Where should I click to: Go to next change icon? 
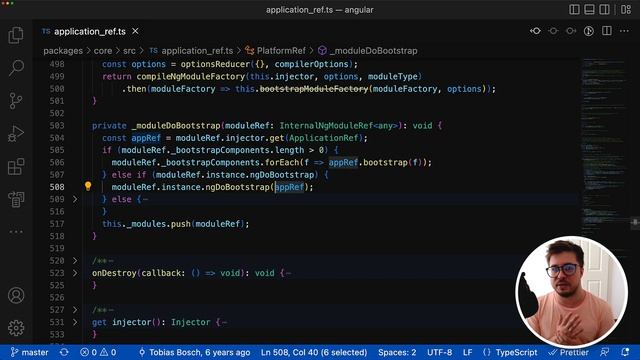coord(571,31)
